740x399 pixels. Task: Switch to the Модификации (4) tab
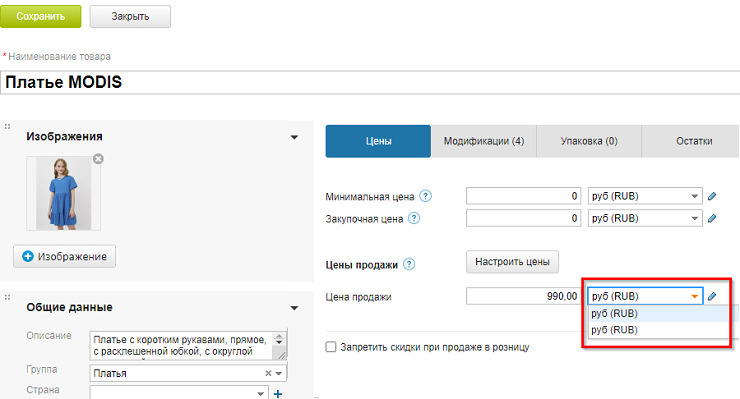point(484,141)
